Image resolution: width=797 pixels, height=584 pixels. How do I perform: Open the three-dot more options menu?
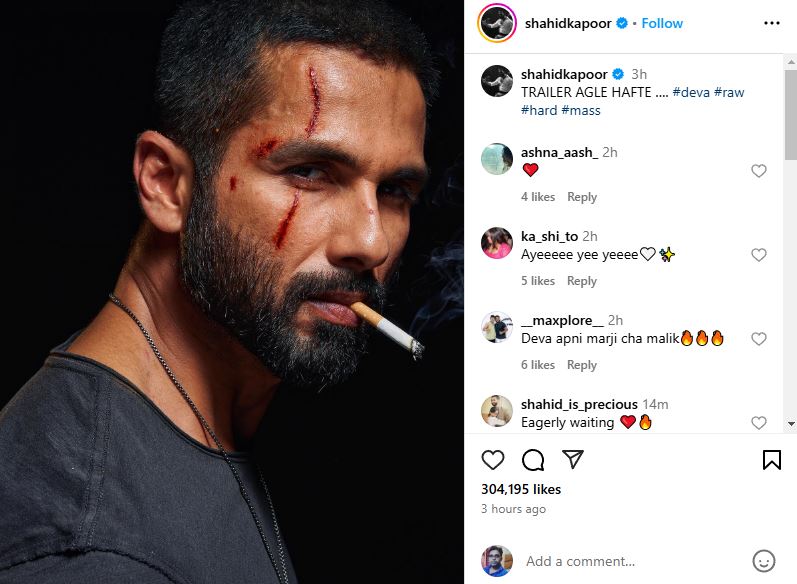[x=771, y=23]
